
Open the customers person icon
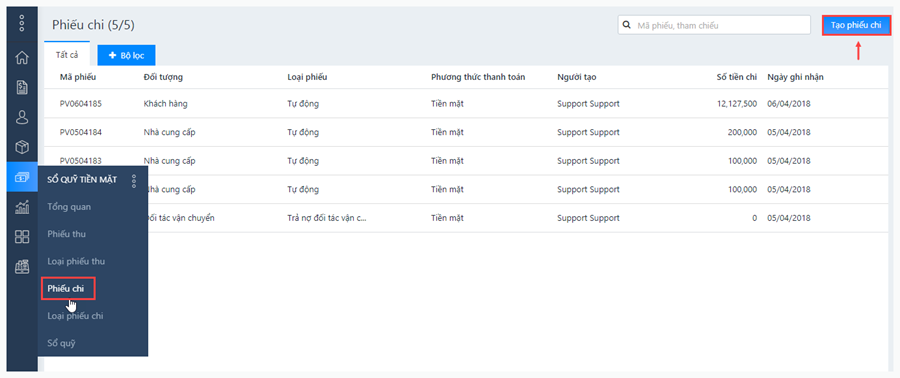pos(22,118)
